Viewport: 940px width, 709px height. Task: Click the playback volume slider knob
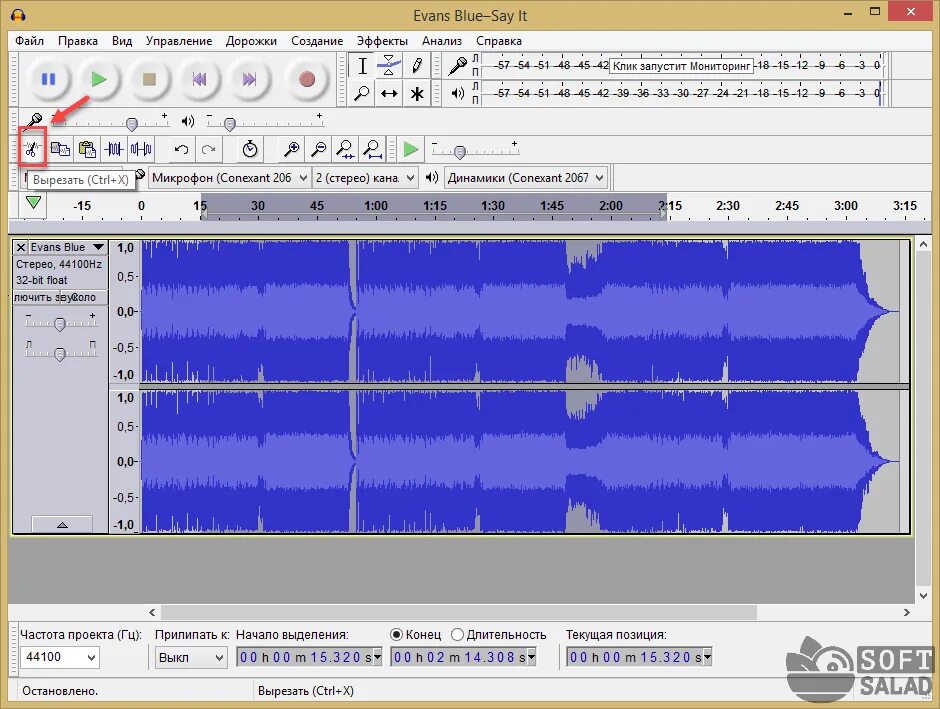tap(230, 124)
